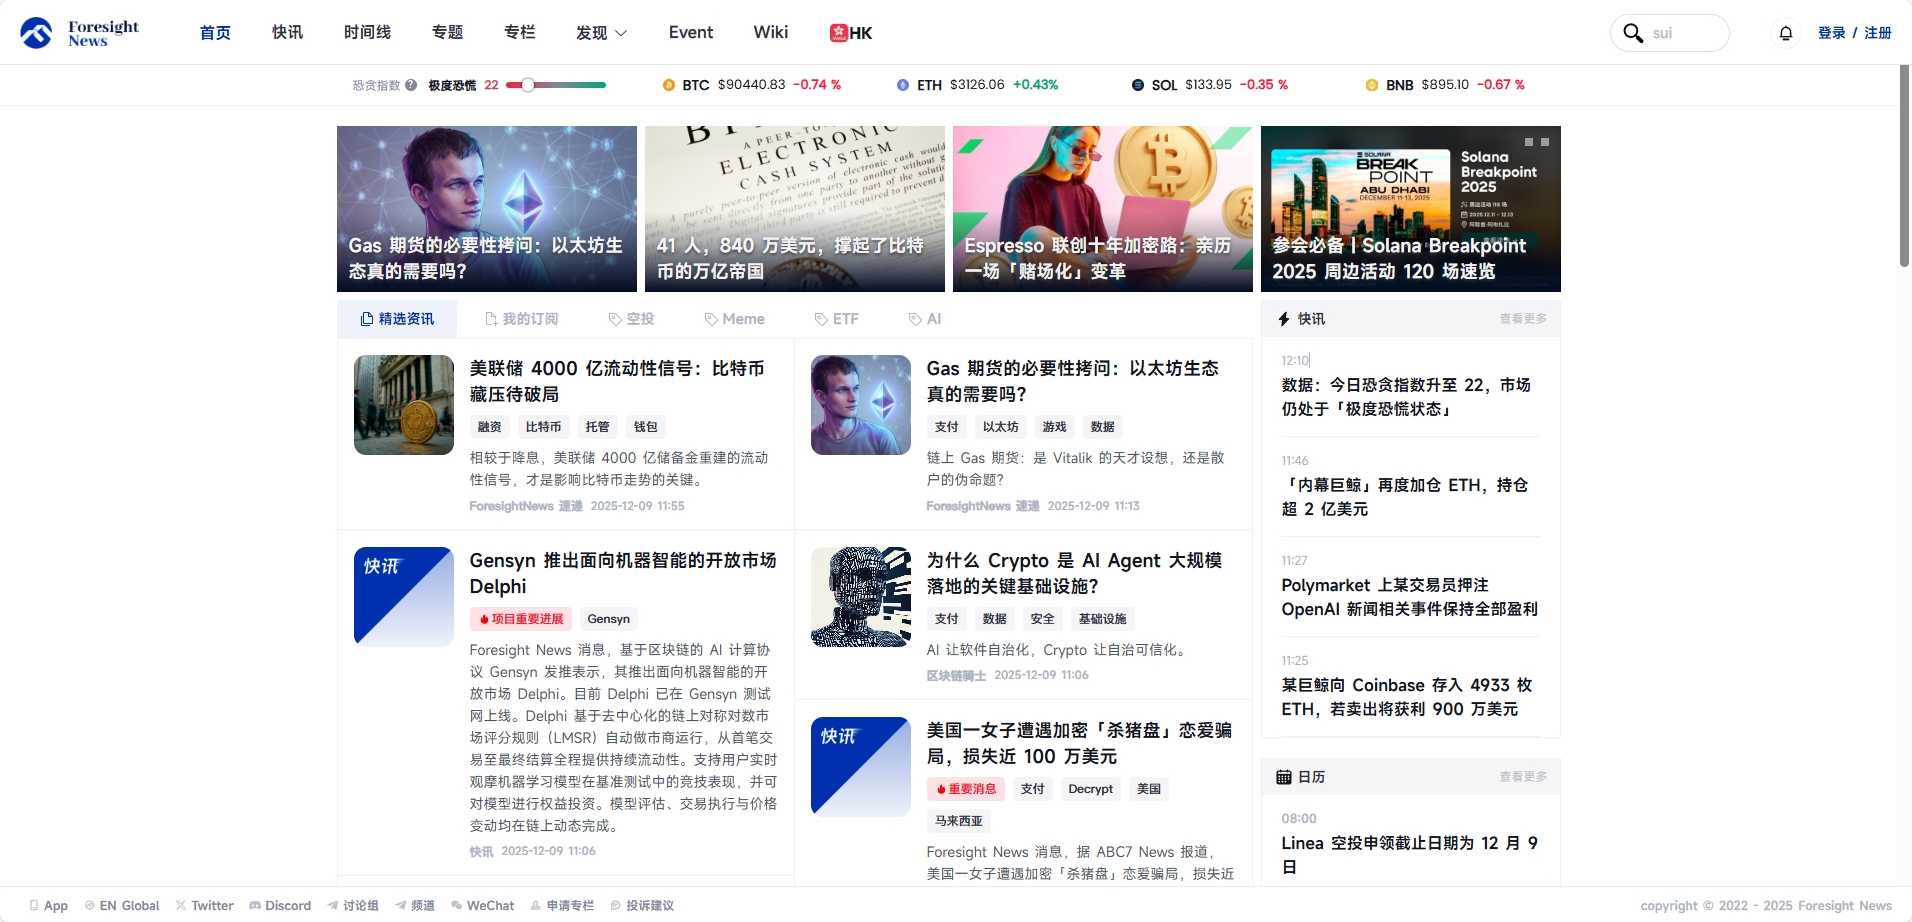The image size is (1912, 922).
Task: Click the BTC coin icon
Action: click(669, 85)
